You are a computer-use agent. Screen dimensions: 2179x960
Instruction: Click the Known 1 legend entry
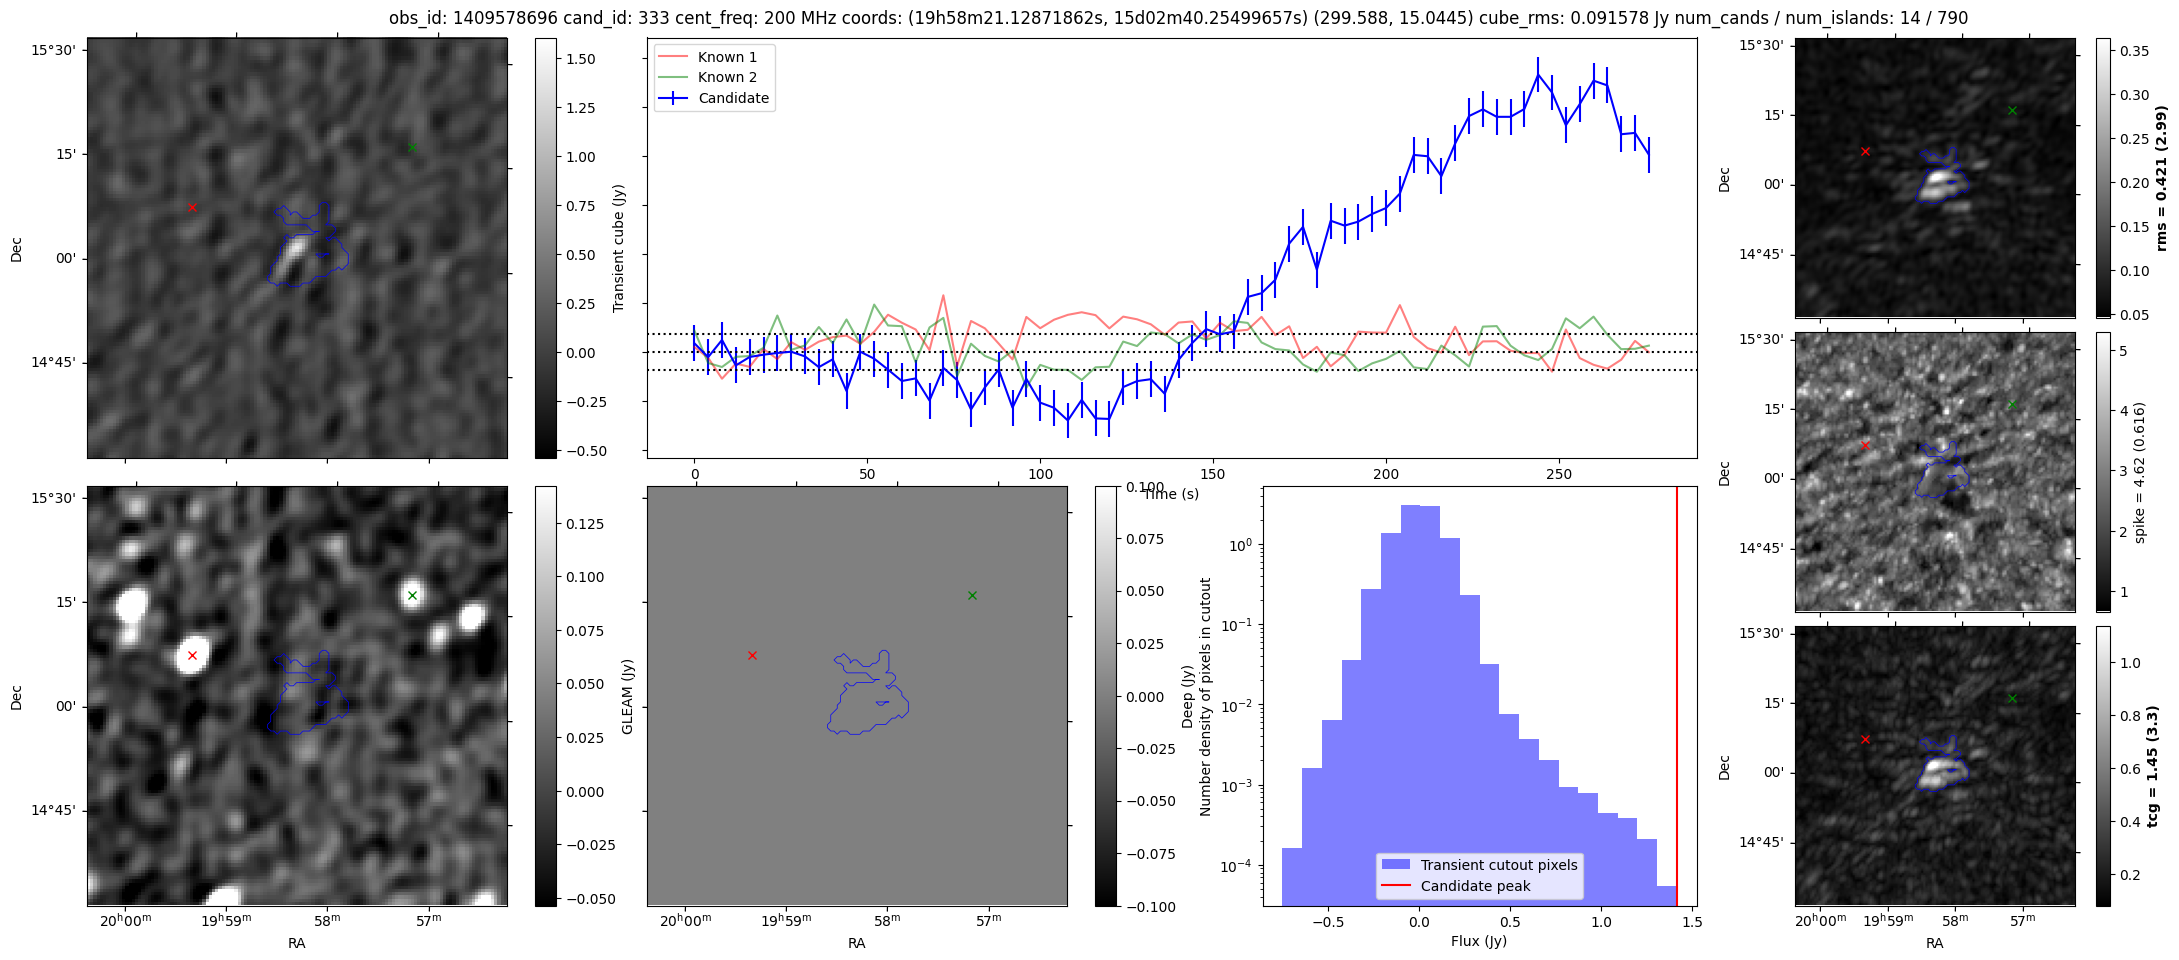[726, 57]
